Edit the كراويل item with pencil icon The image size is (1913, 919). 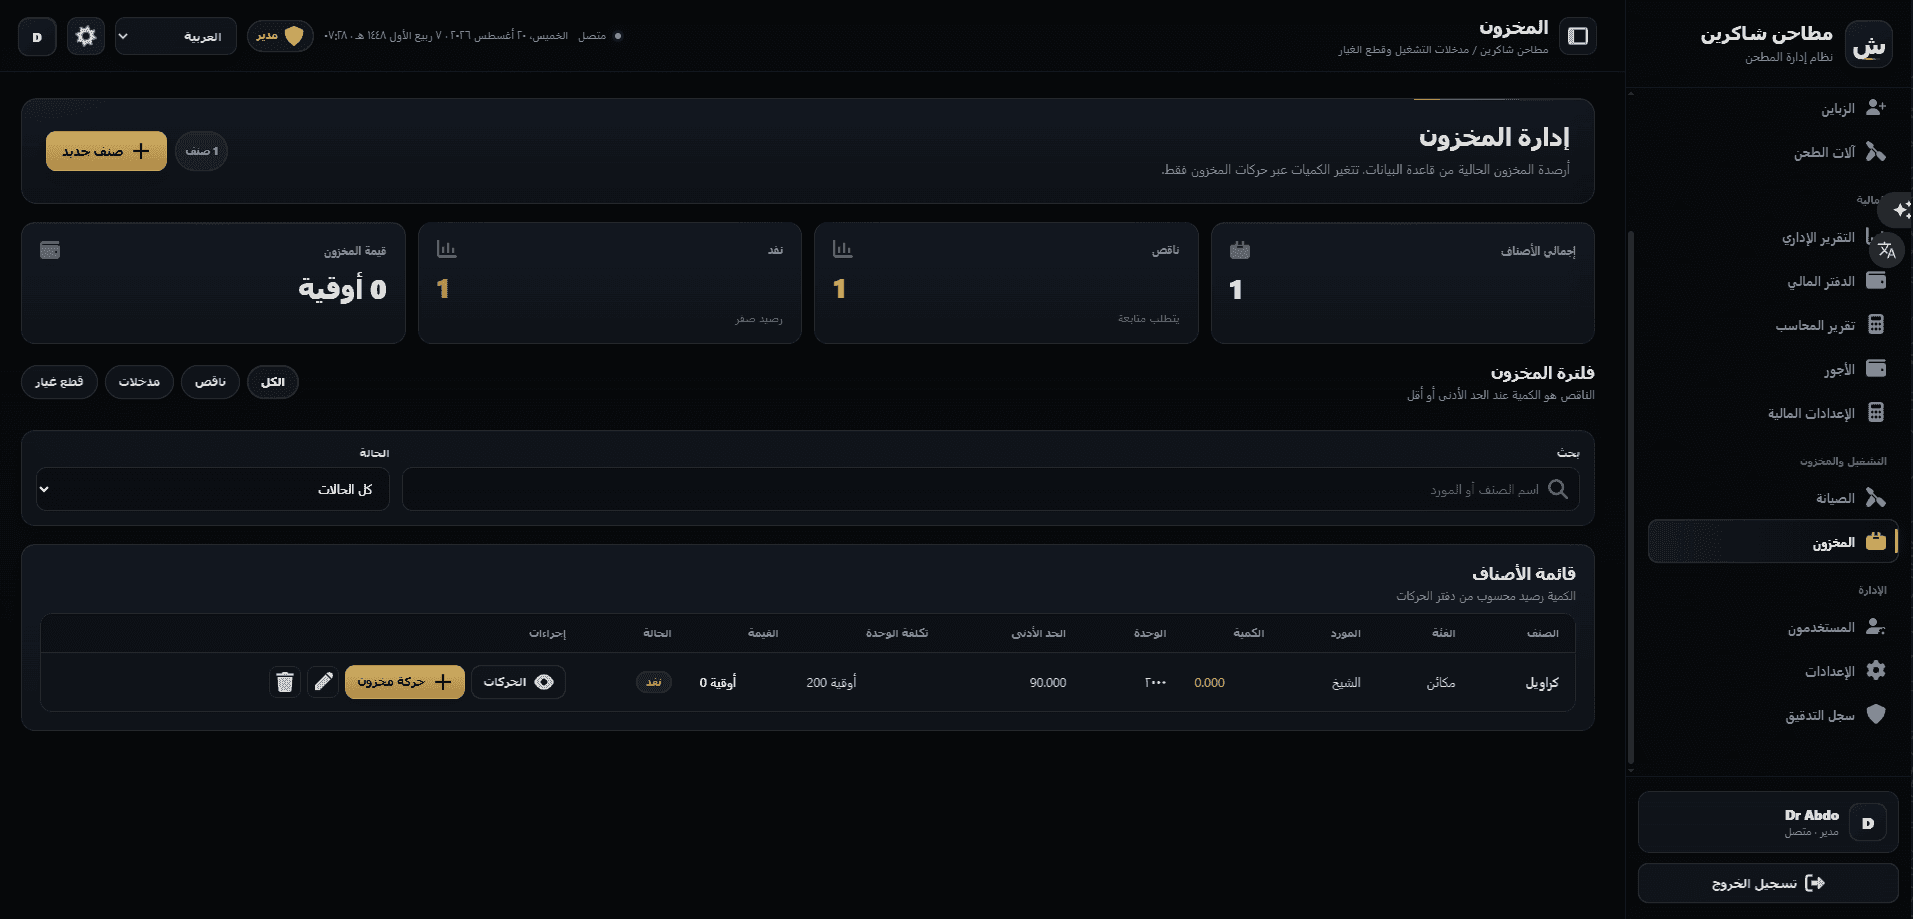323,682
